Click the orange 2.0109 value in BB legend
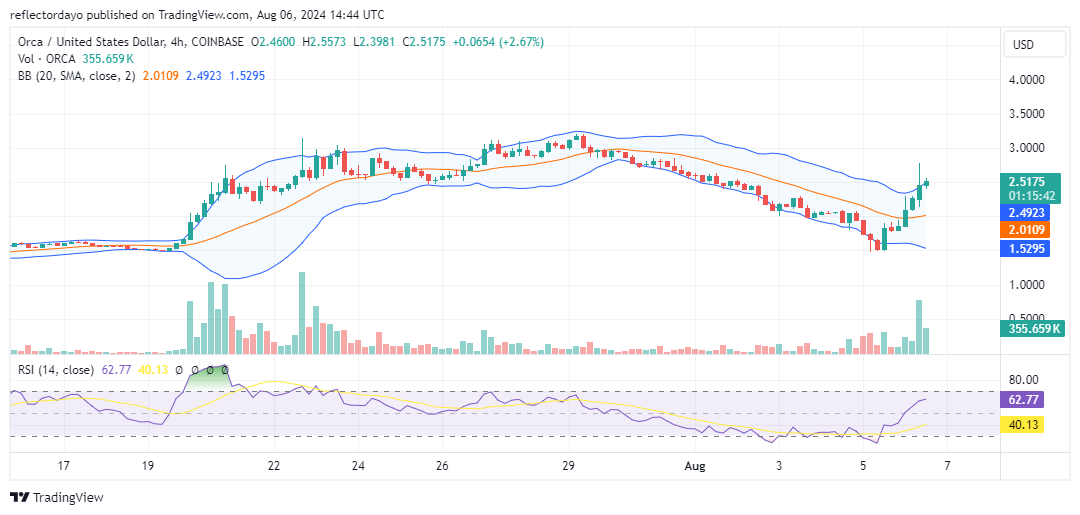This screenshot has height=515, width=1080. (159, 76)
